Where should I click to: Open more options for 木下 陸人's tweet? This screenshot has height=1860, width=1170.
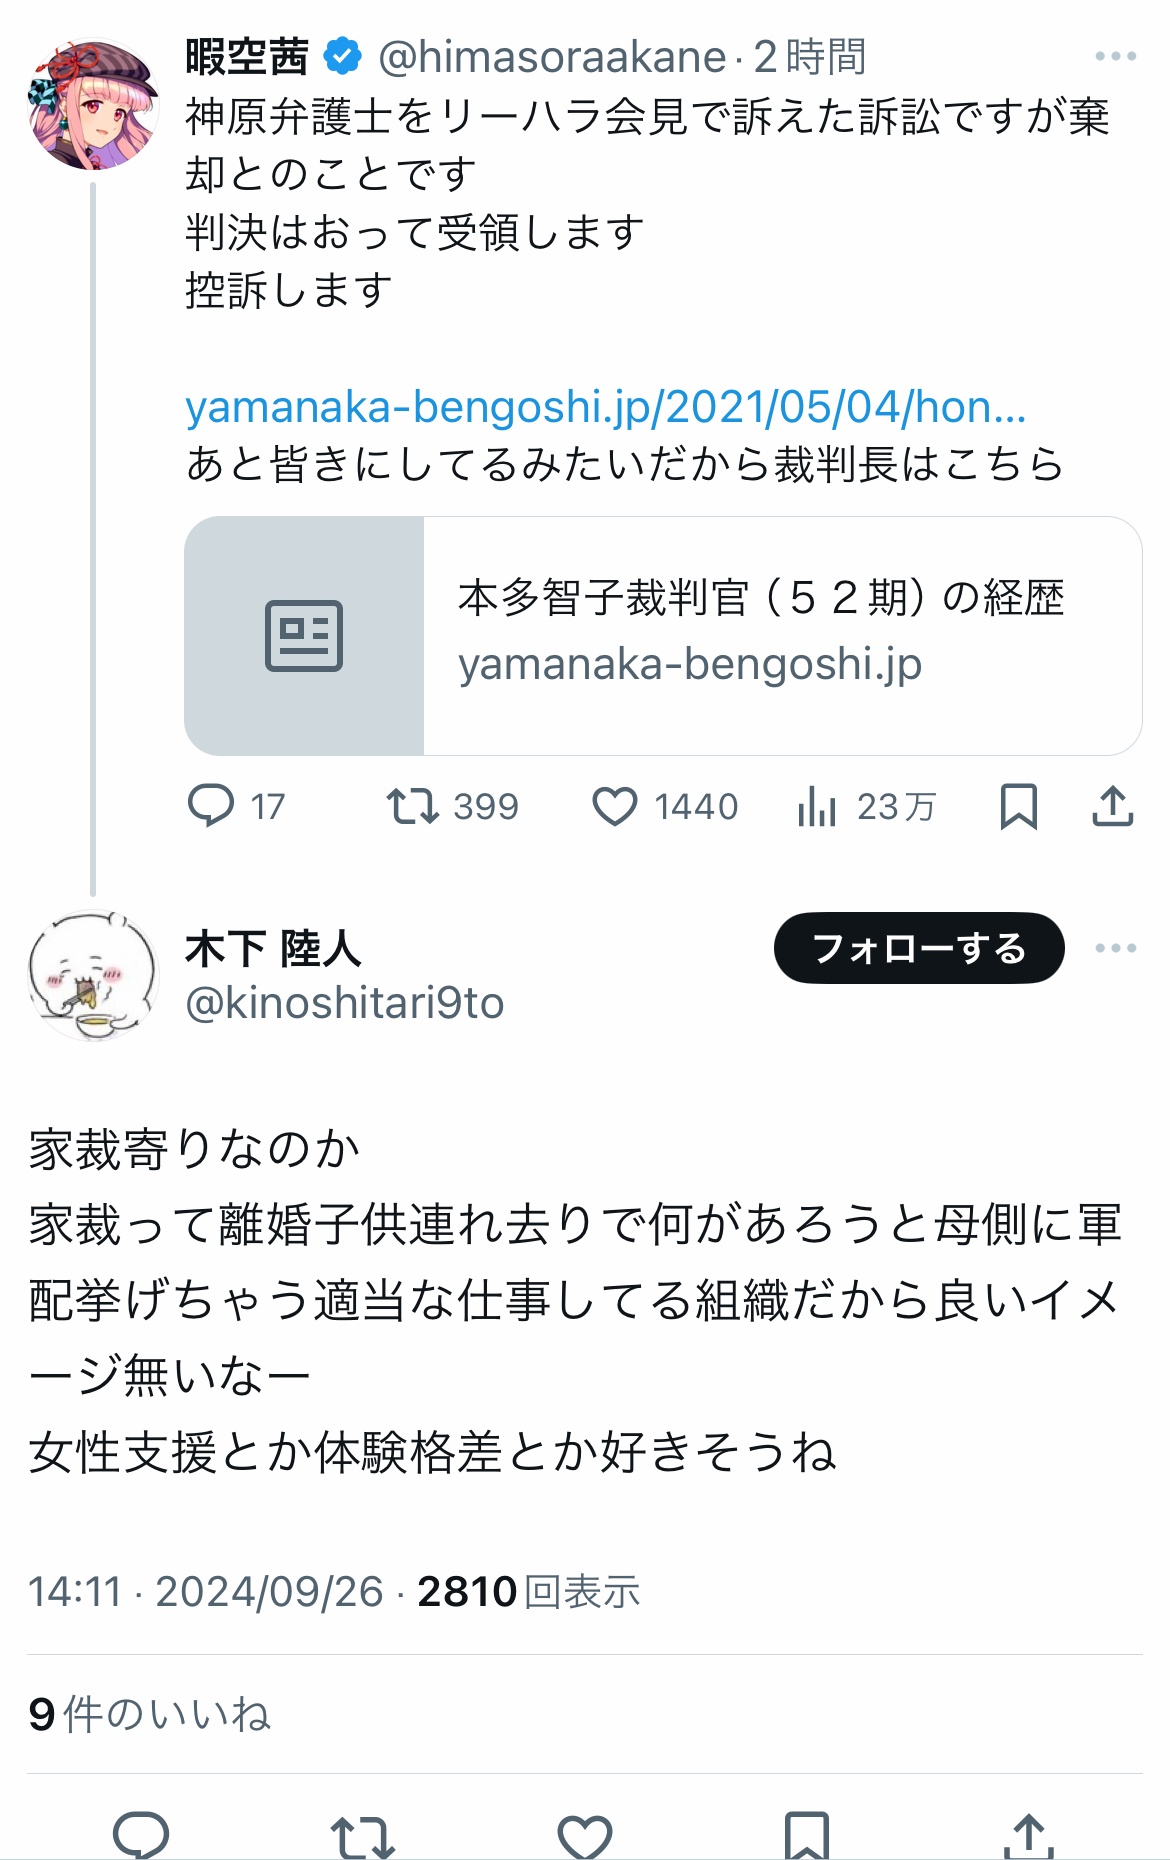(1115, 947)
